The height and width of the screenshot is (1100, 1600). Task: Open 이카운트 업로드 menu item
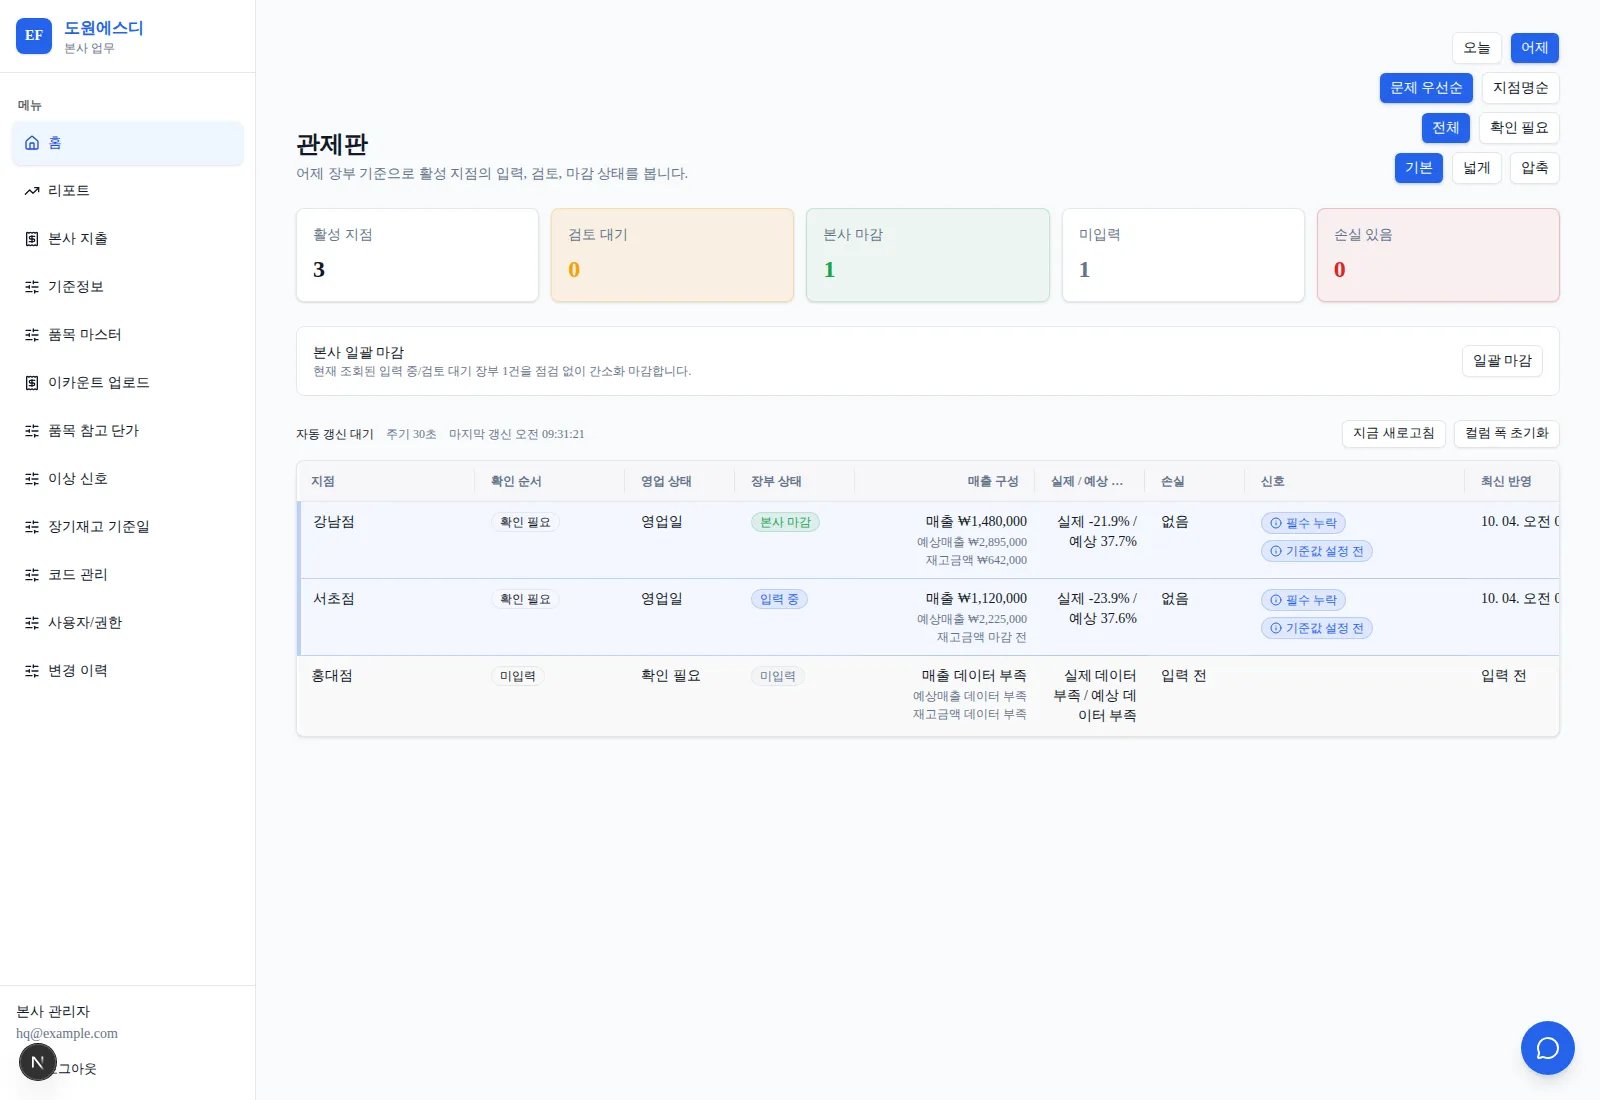pos(128,383)
